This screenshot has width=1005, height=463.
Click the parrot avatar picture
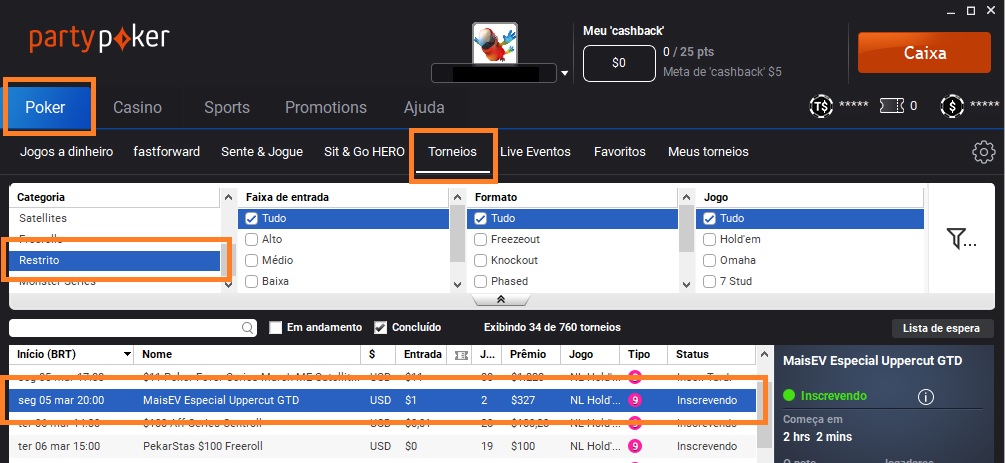pyautogui.click(x=495, y=44)
